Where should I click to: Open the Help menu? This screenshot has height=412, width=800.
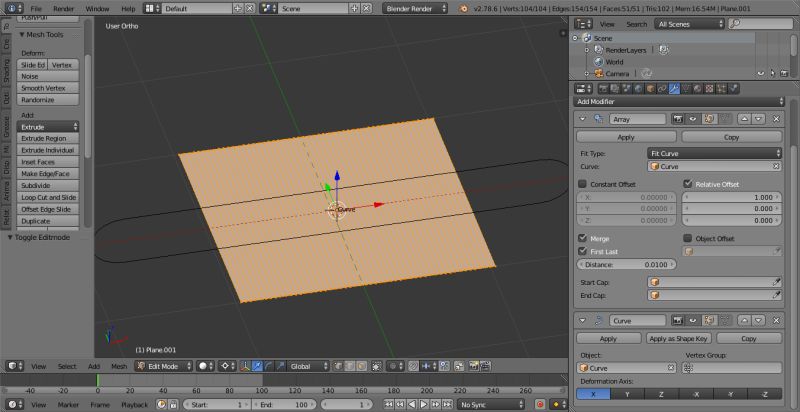coord(128,9)
